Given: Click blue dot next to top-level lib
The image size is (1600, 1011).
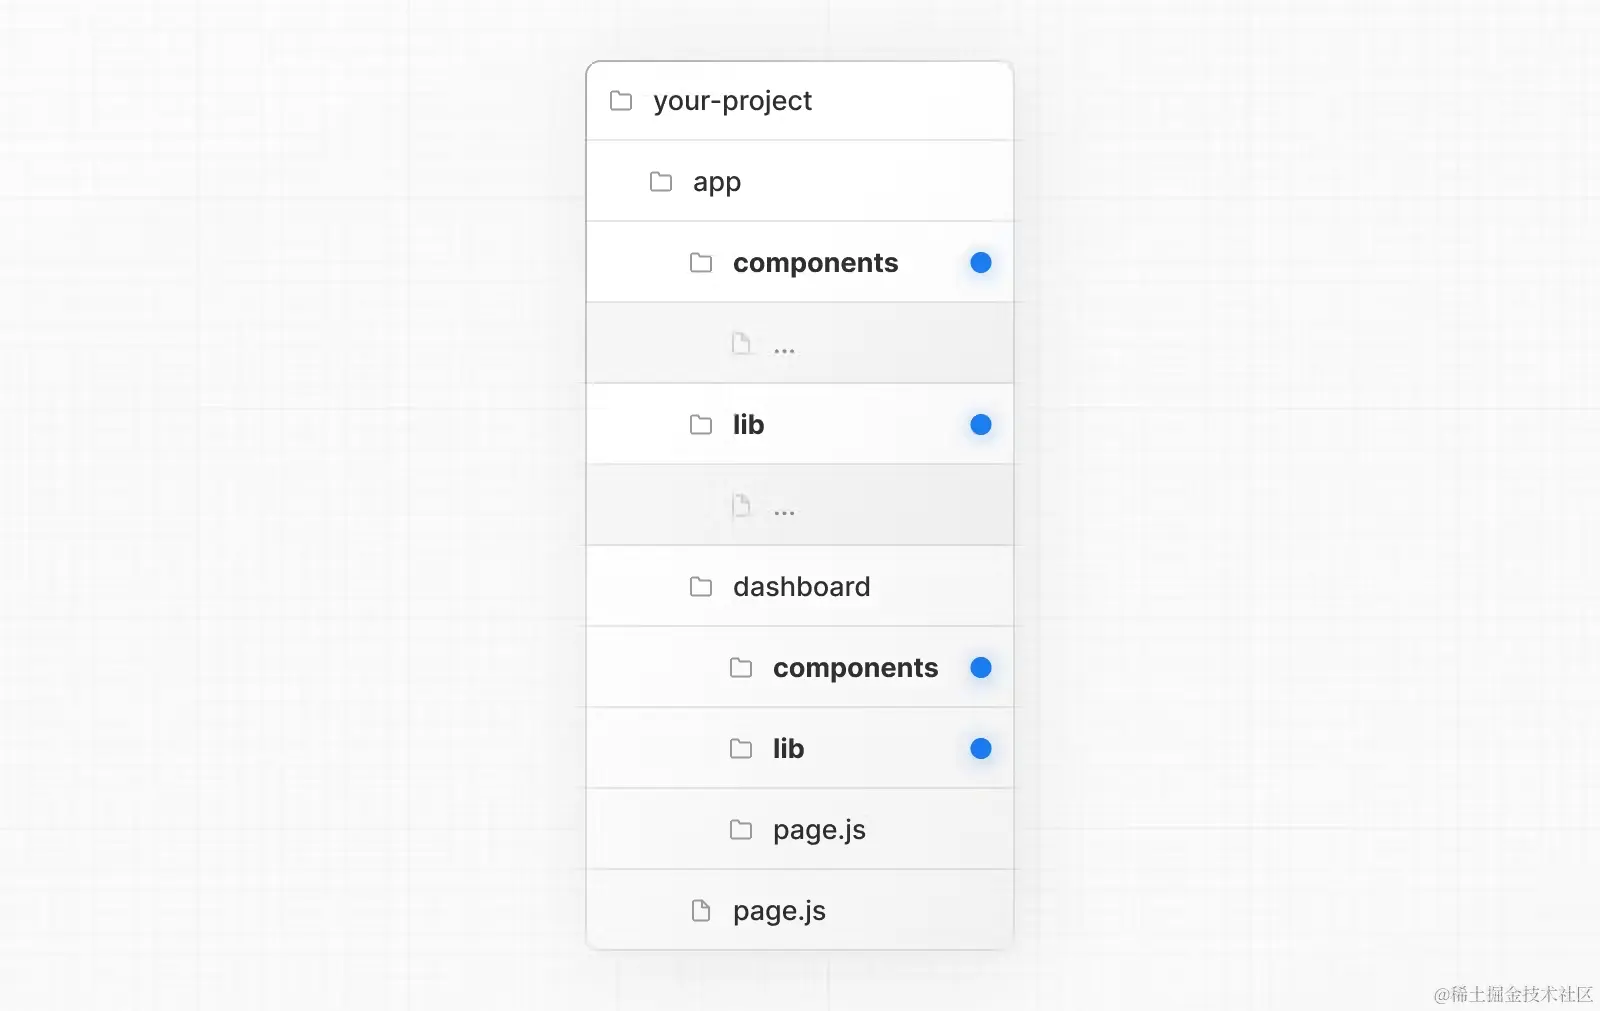Looking at the screenshot, I should coord(981,425).
